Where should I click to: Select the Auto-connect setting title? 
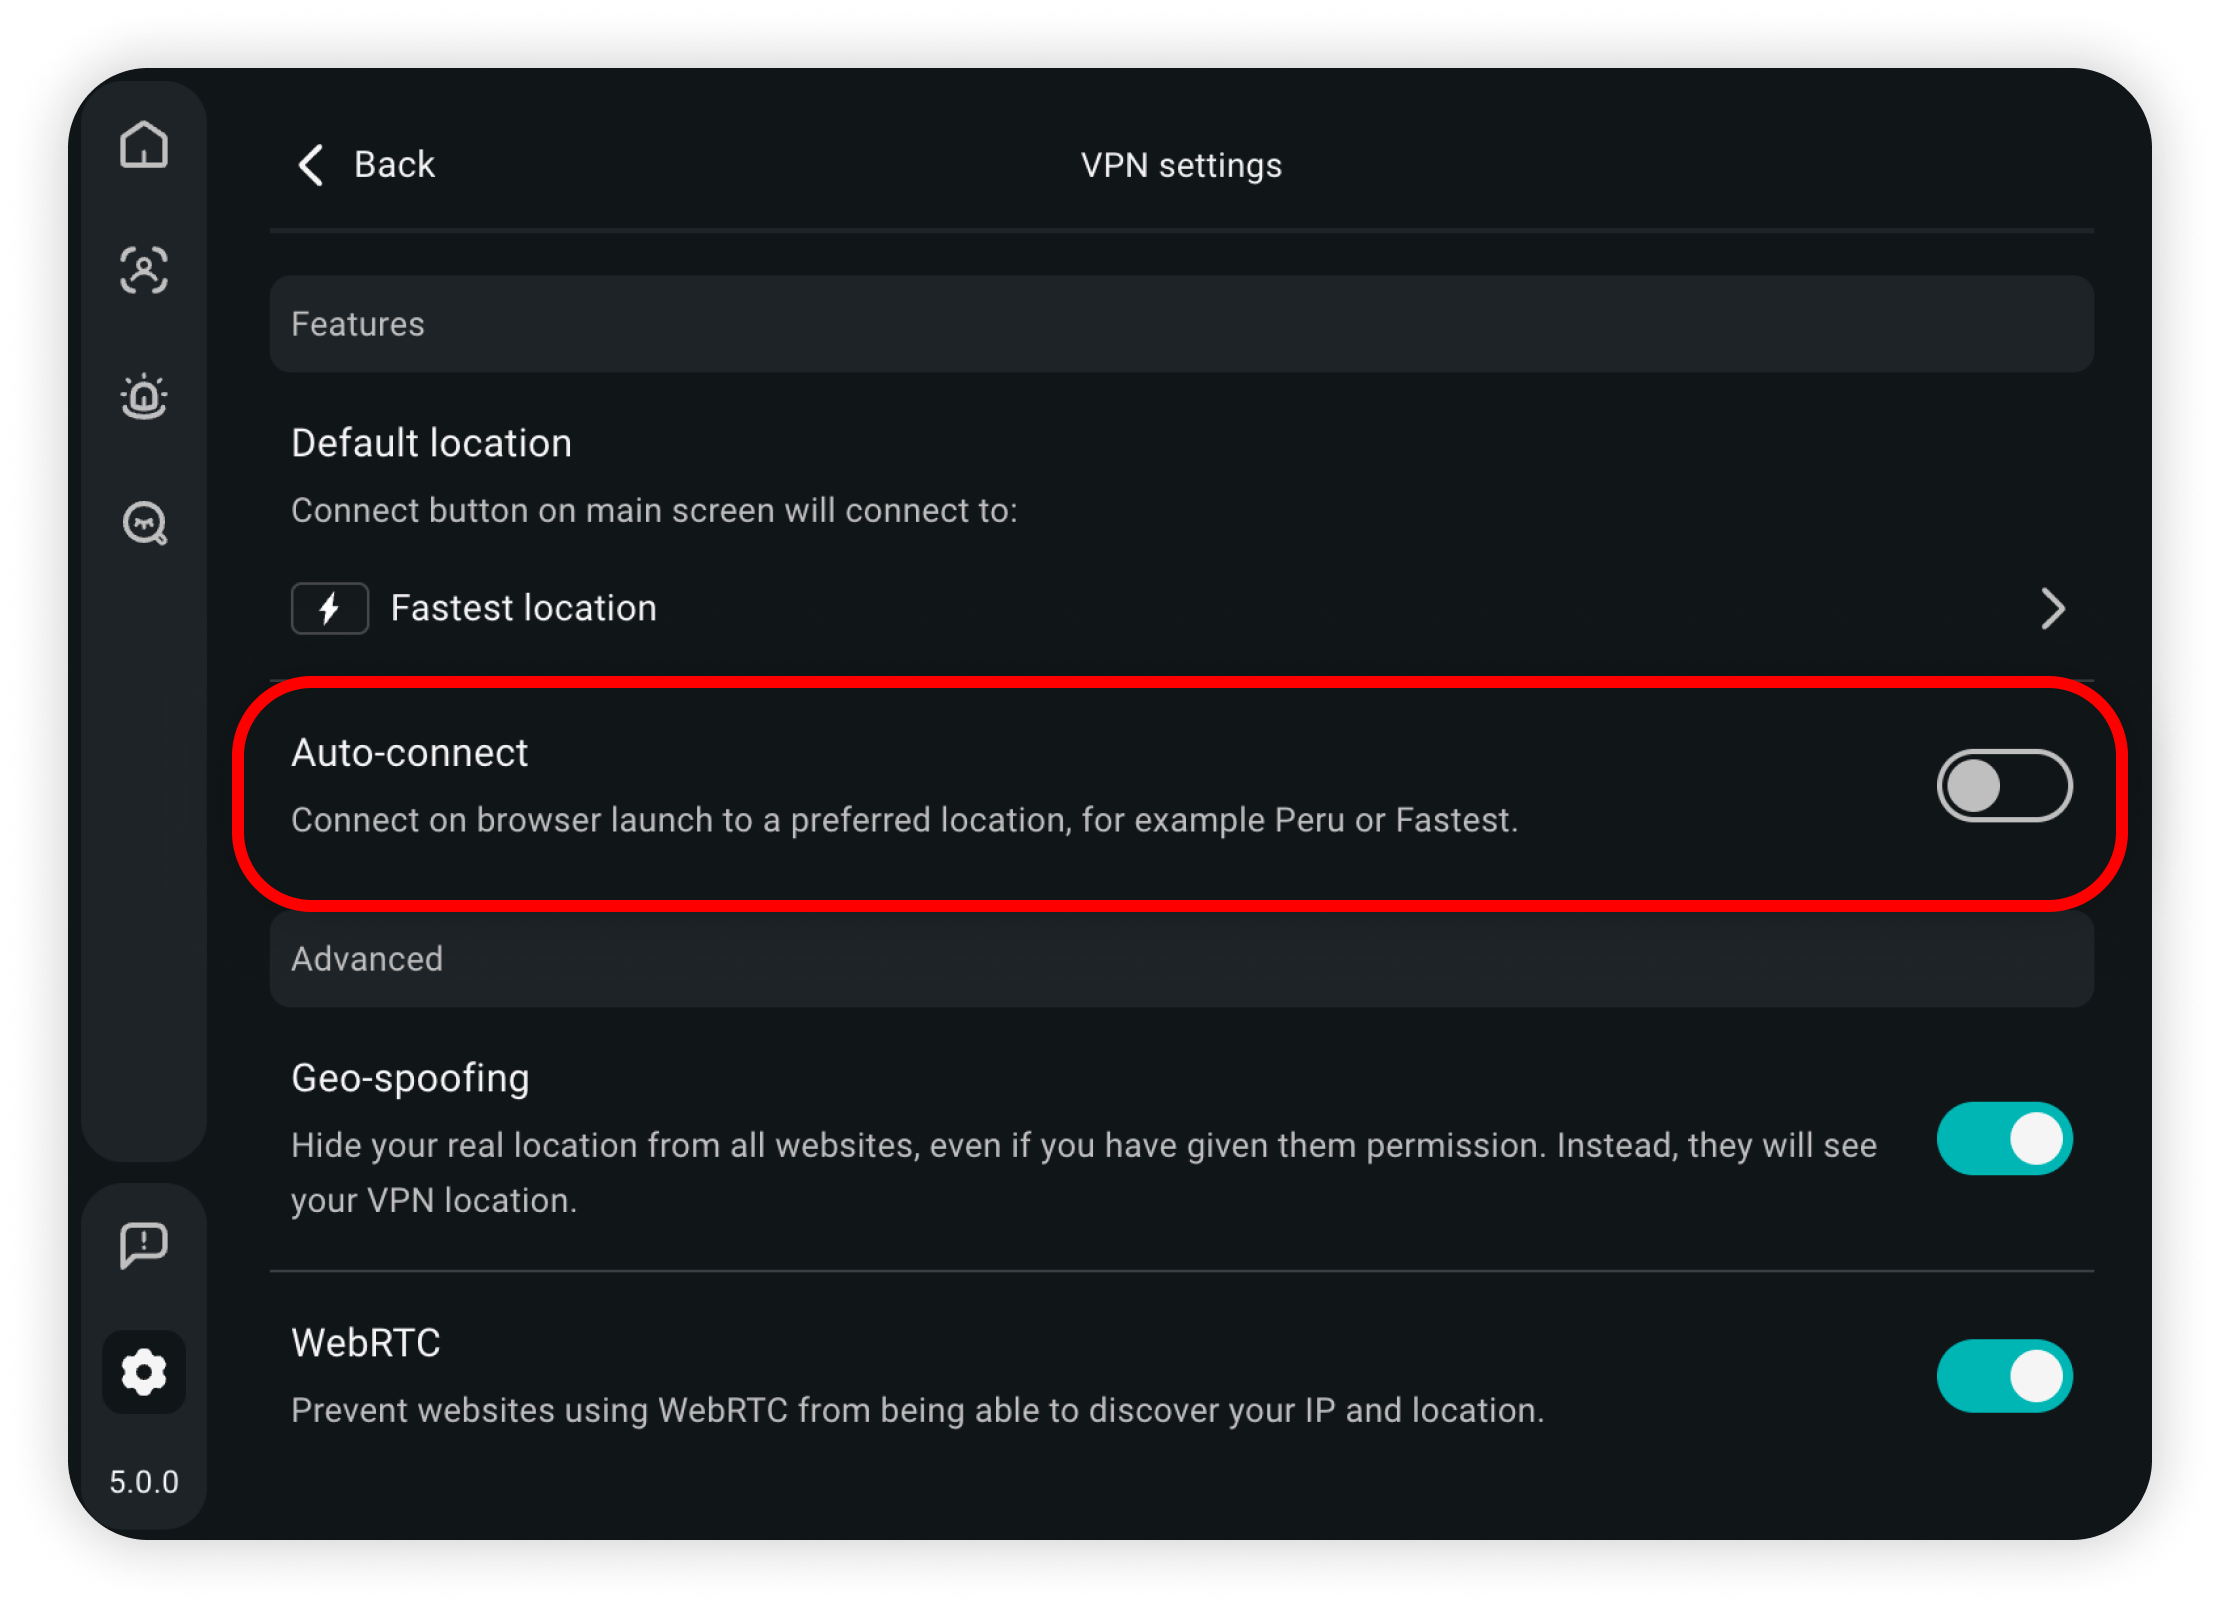[409, 752]
